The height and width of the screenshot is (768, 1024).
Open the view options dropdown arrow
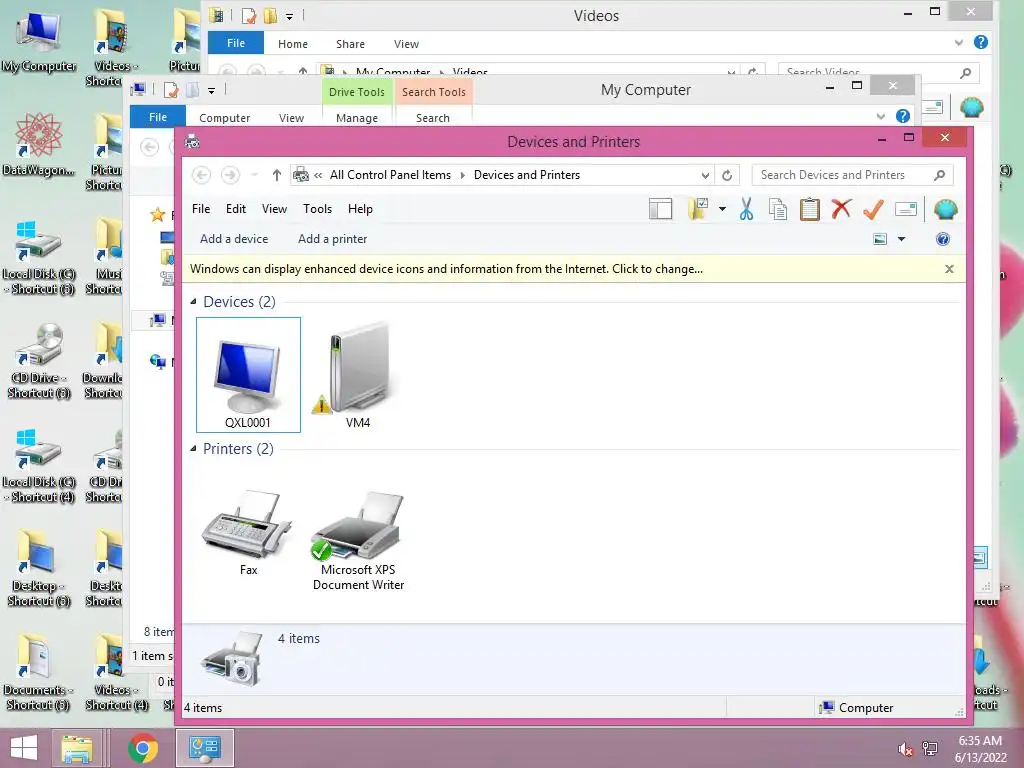pos(901,239)
